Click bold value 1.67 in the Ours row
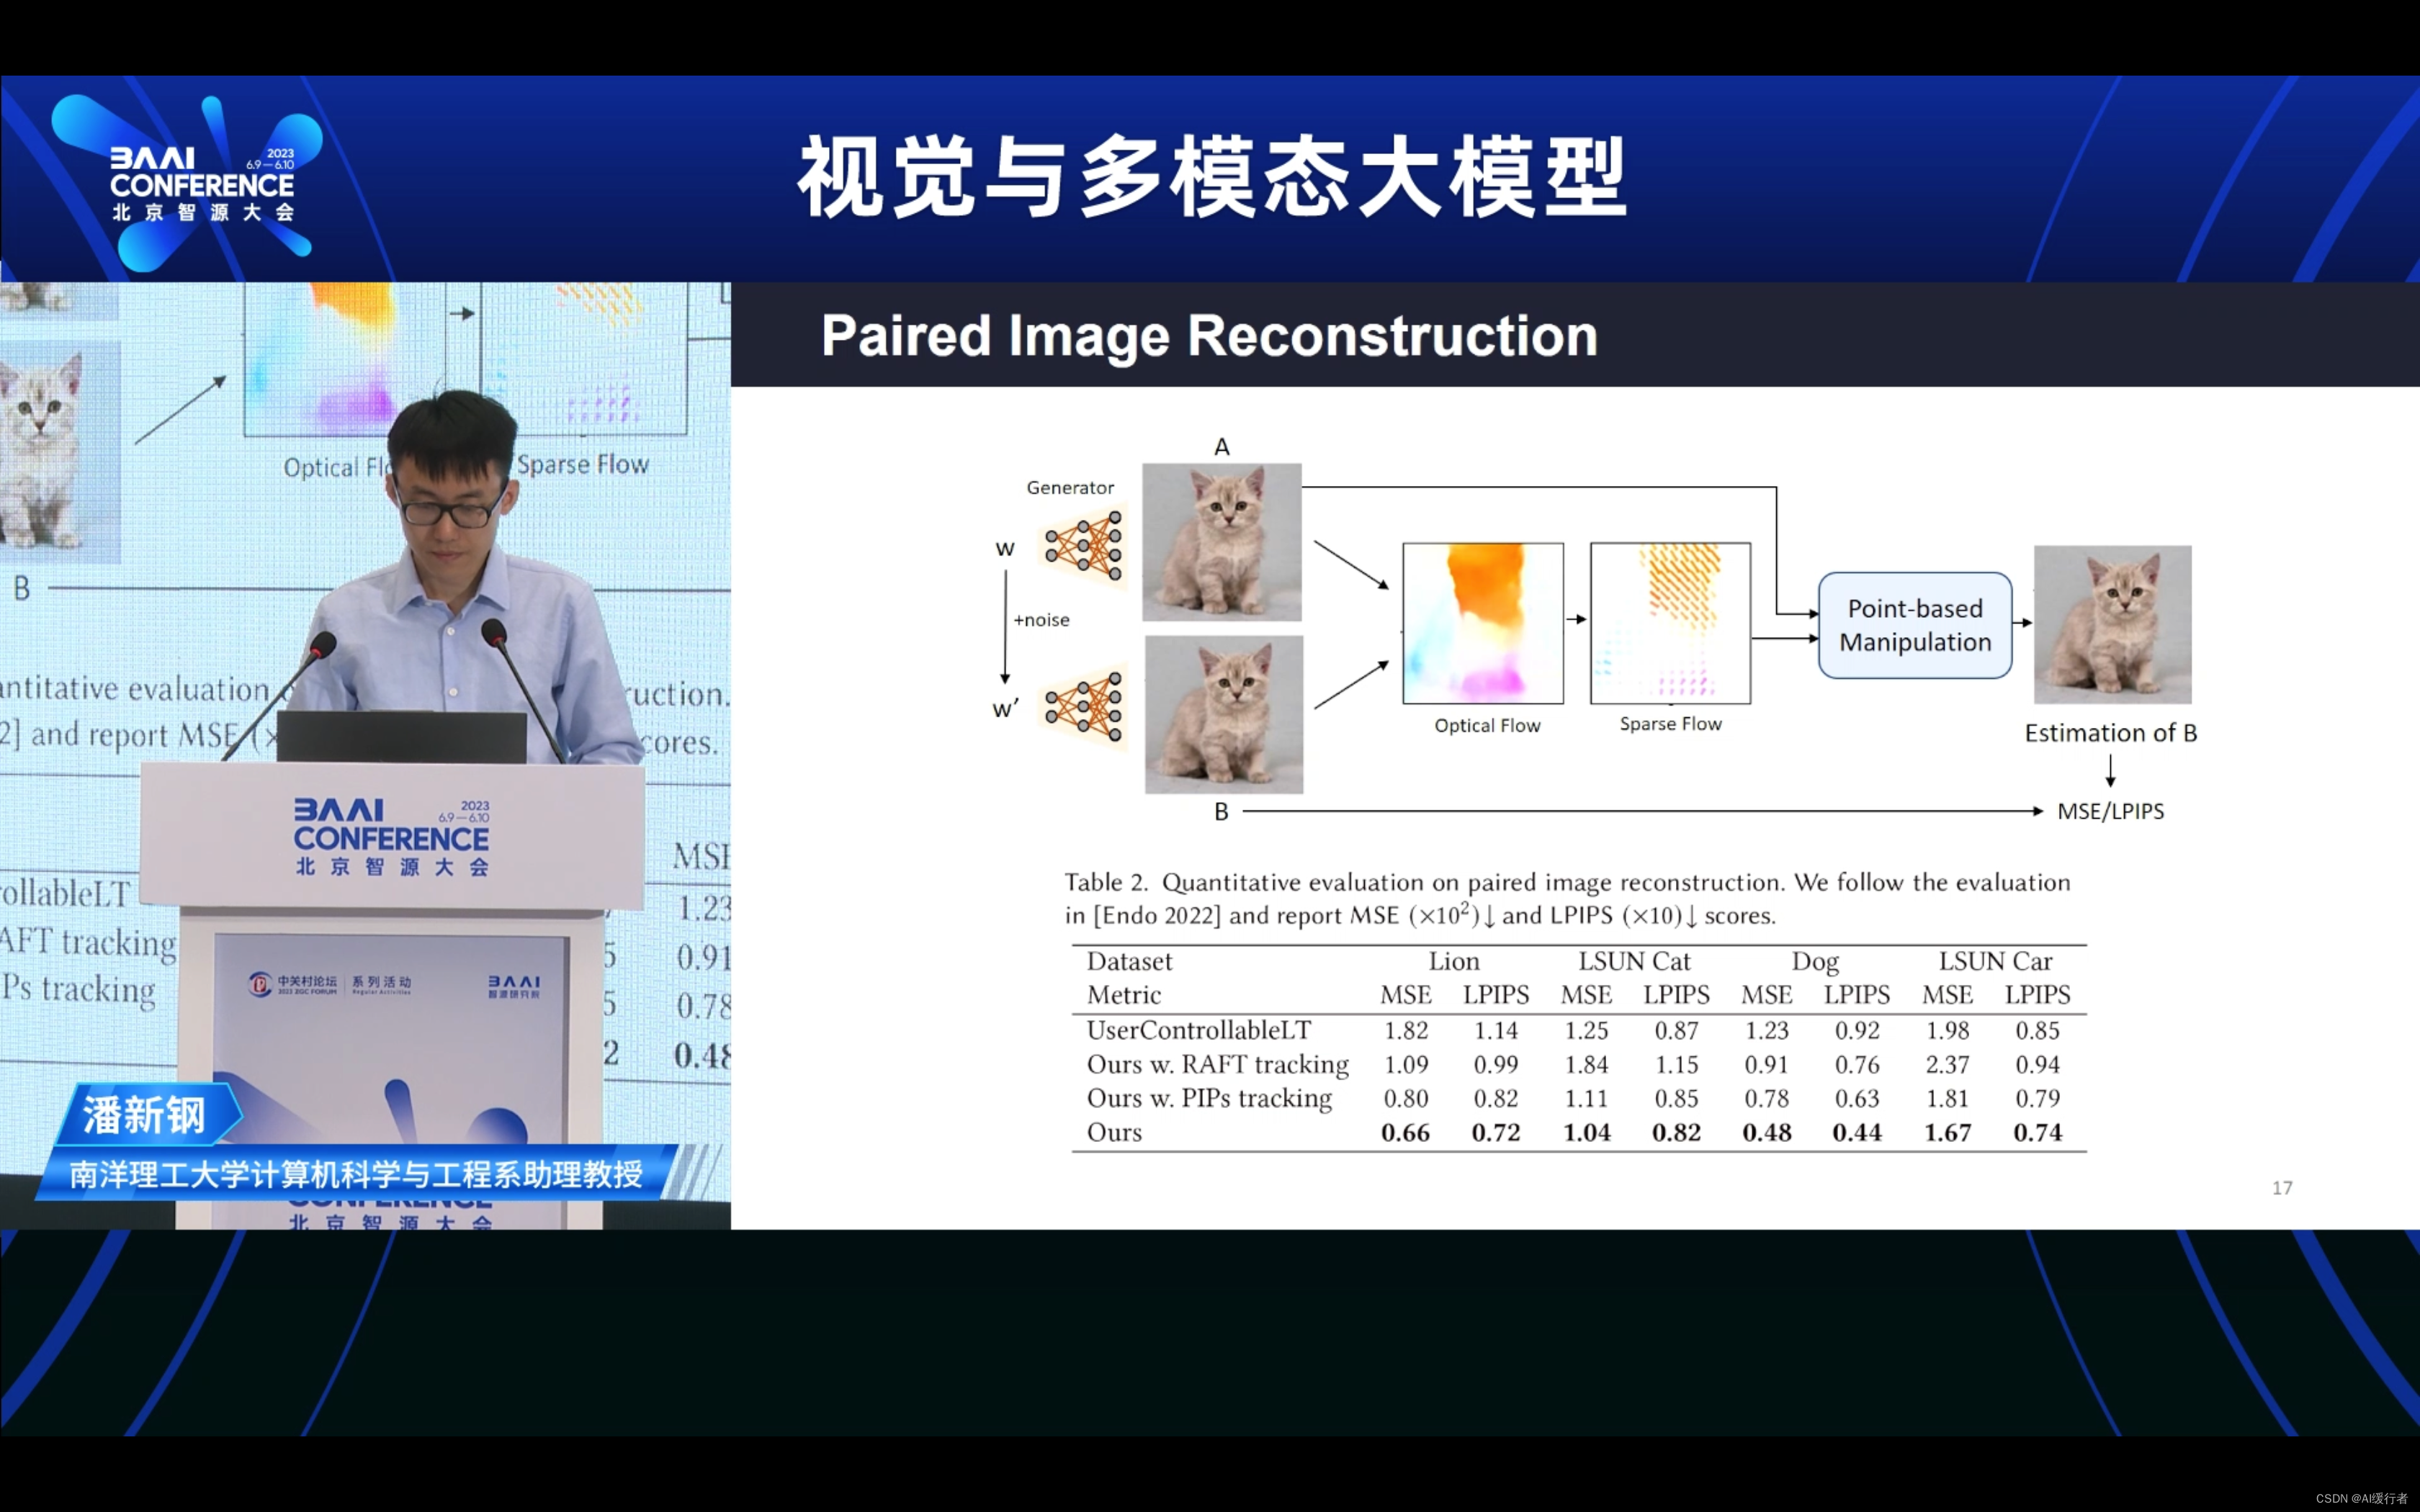The width and height of the screenshot is (2420, 1512). point(1947,1133)
